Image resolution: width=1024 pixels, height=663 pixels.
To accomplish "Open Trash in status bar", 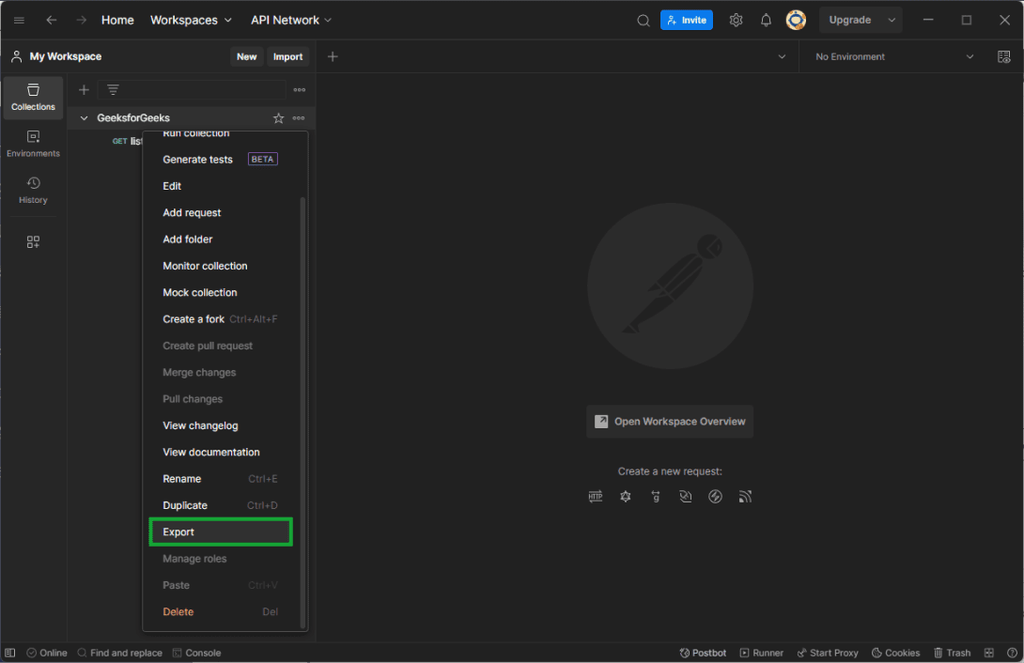I will click(x=952, y=653).
